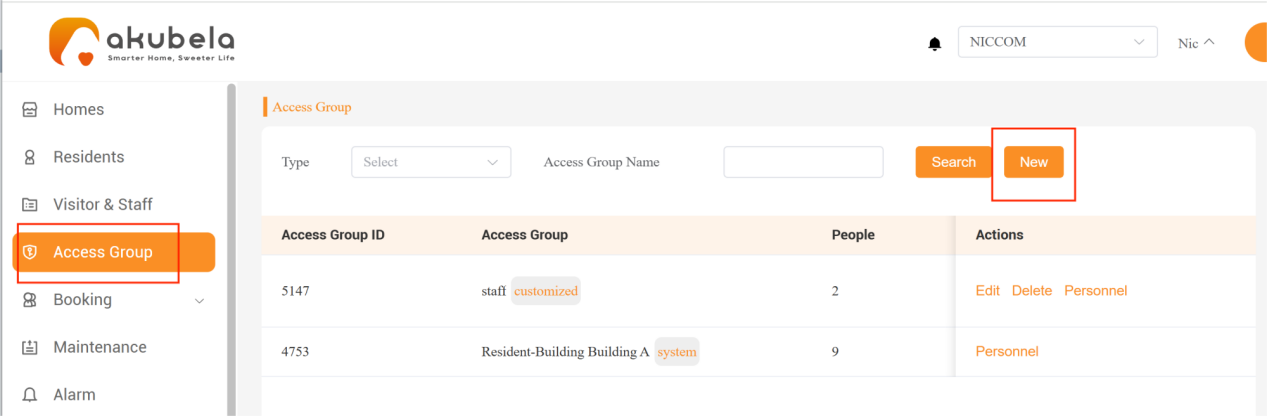
Task: Click the Search button
Action: tap(953, 162)
